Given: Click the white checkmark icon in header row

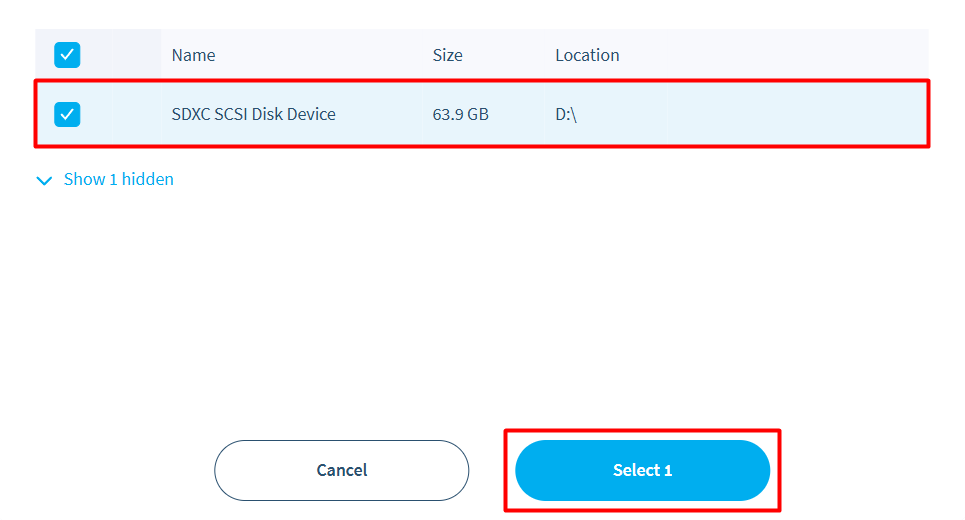Looking at the screenshot, I should [67, 55].
